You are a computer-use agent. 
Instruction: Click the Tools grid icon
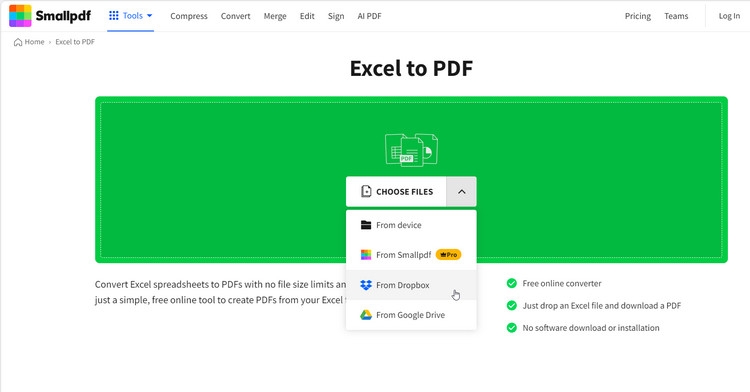point(114,16)
